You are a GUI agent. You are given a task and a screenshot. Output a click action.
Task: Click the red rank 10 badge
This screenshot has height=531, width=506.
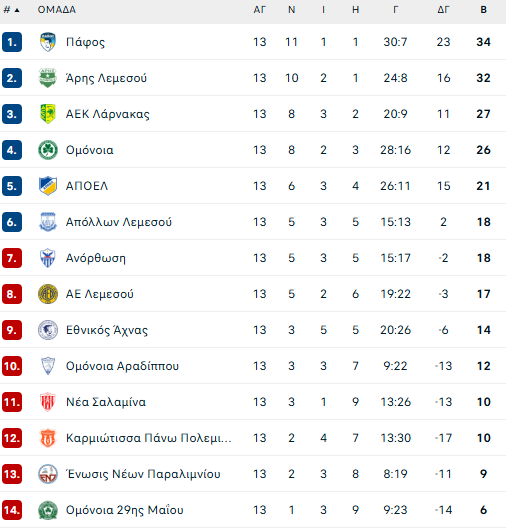tap(12, 366)
